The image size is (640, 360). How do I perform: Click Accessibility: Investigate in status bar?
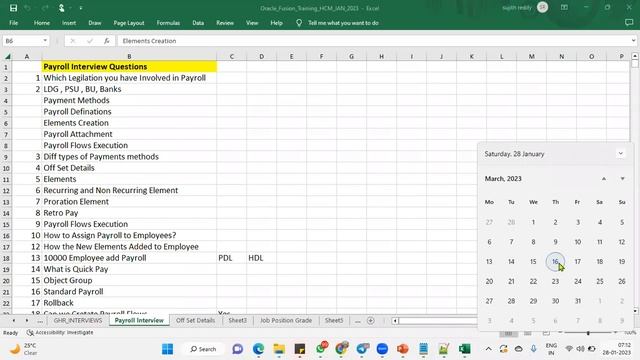[60, 333]
